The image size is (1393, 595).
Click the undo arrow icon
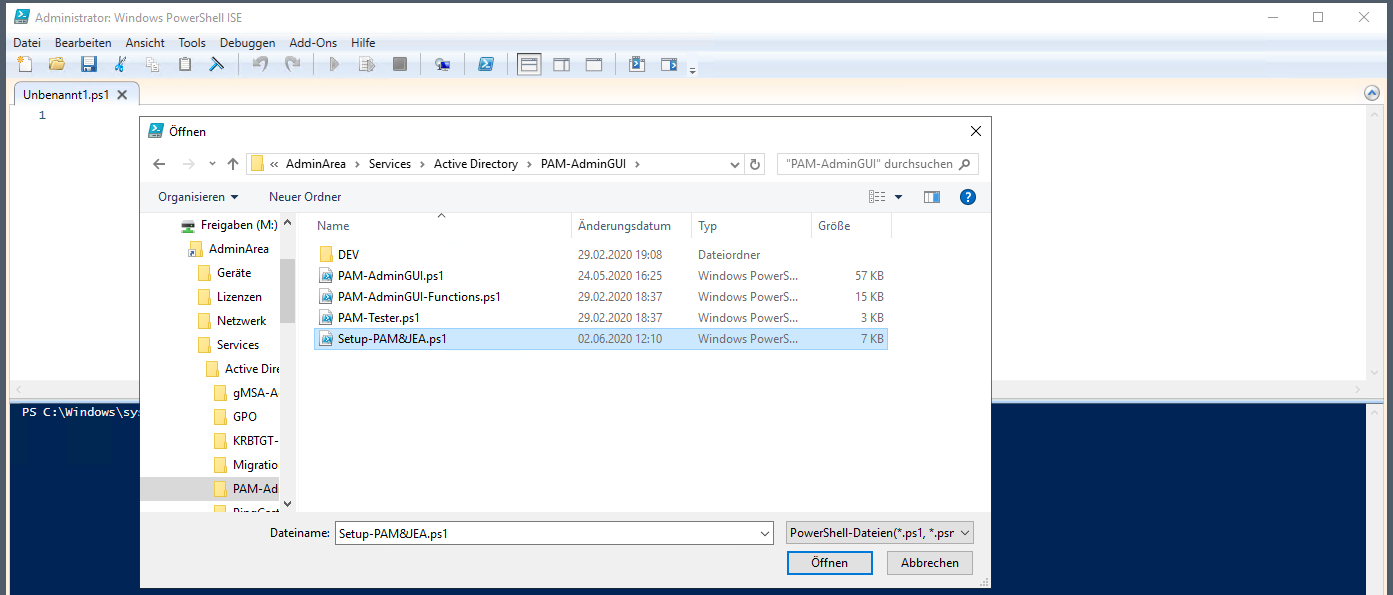[260, 65]
